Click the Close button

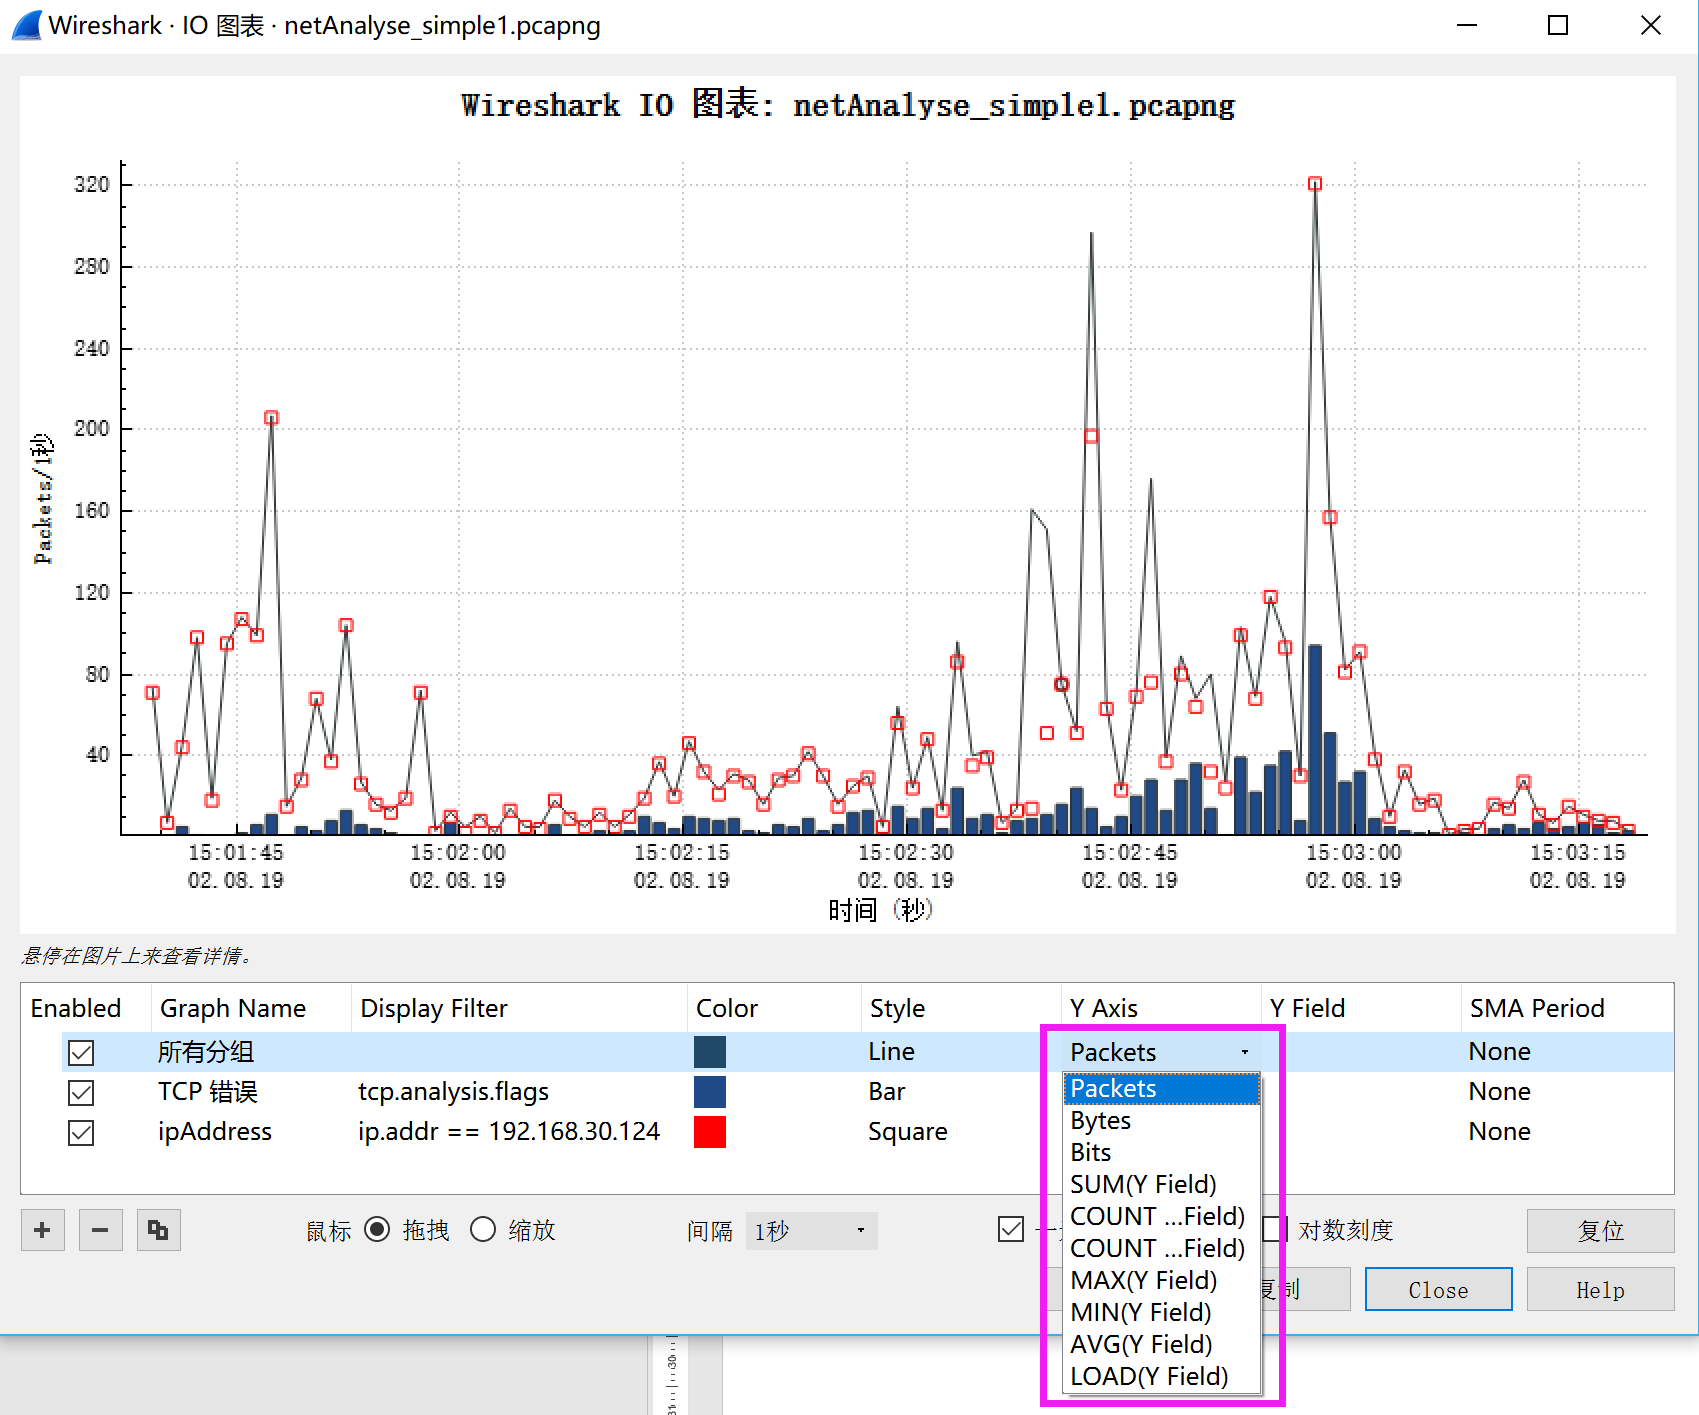pyautogui.click(x=1438, y=1289)
